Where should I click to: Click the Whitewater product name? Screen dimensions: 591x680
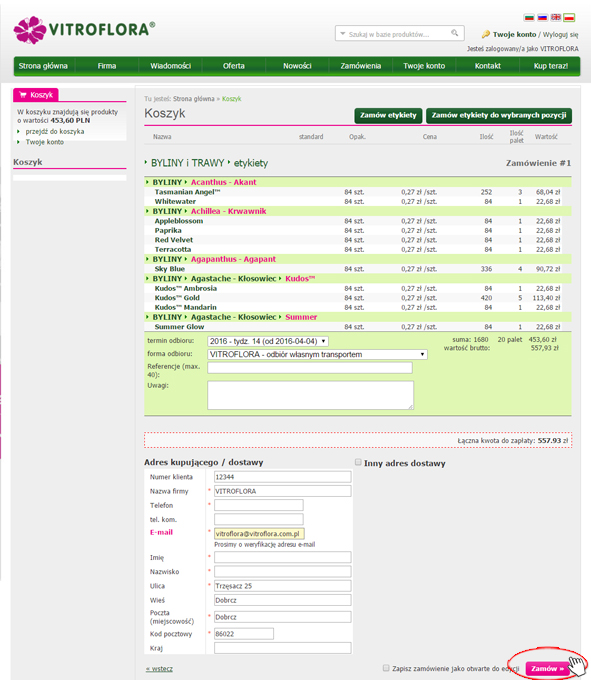click(x=175, y=202)
